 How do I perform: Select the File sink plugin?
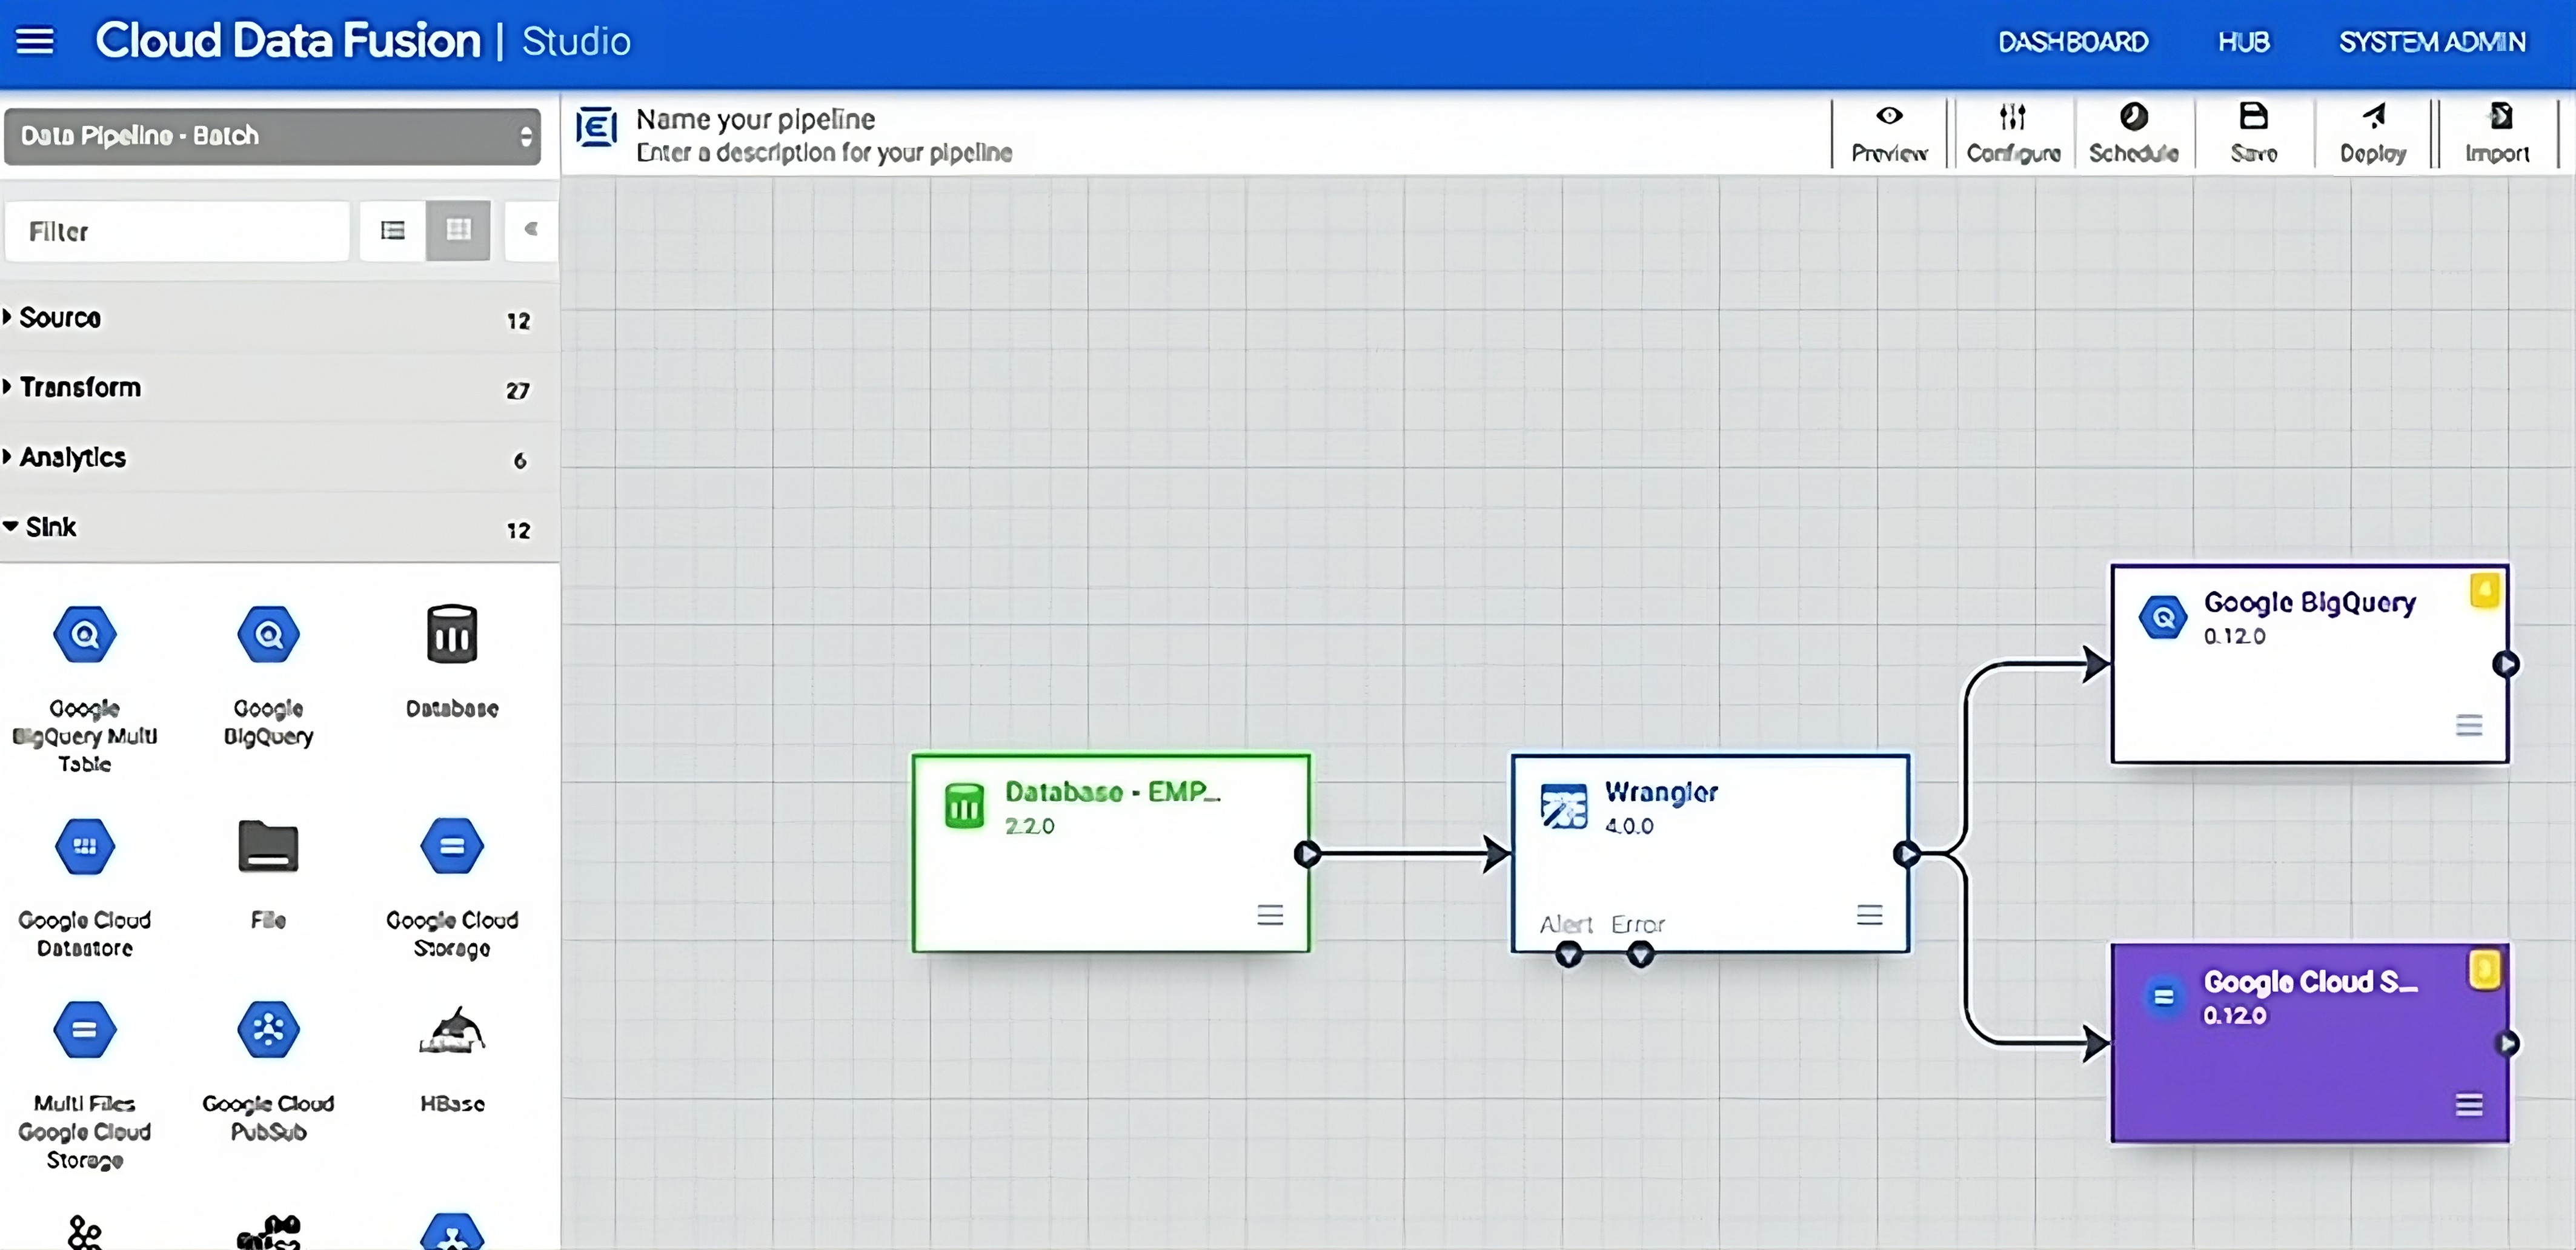(x=268, y=875)
